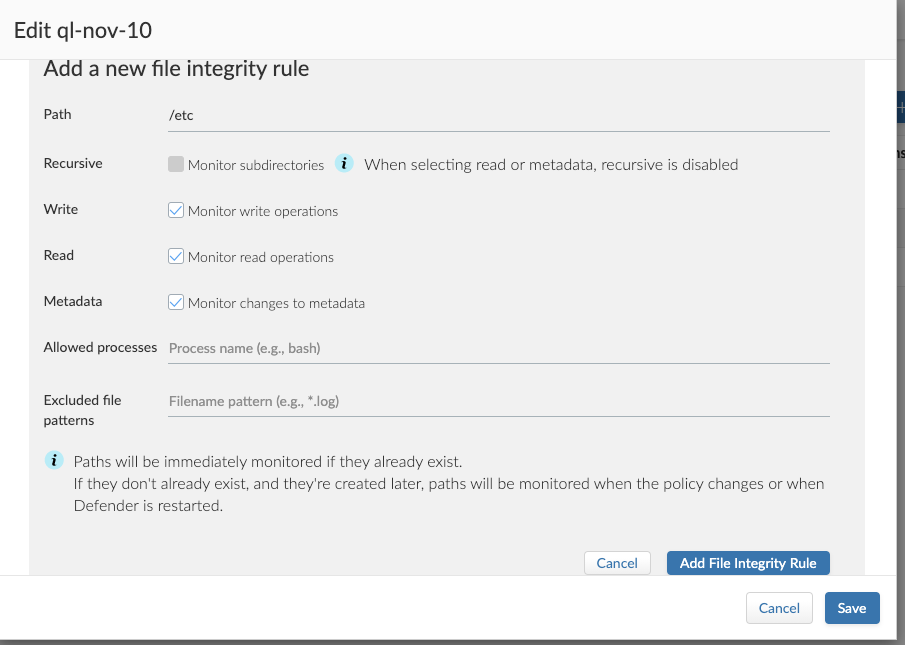This screenshot has height=645, width=905.
Task: Uncheck Monitor write operations
Action: point(176,211)
